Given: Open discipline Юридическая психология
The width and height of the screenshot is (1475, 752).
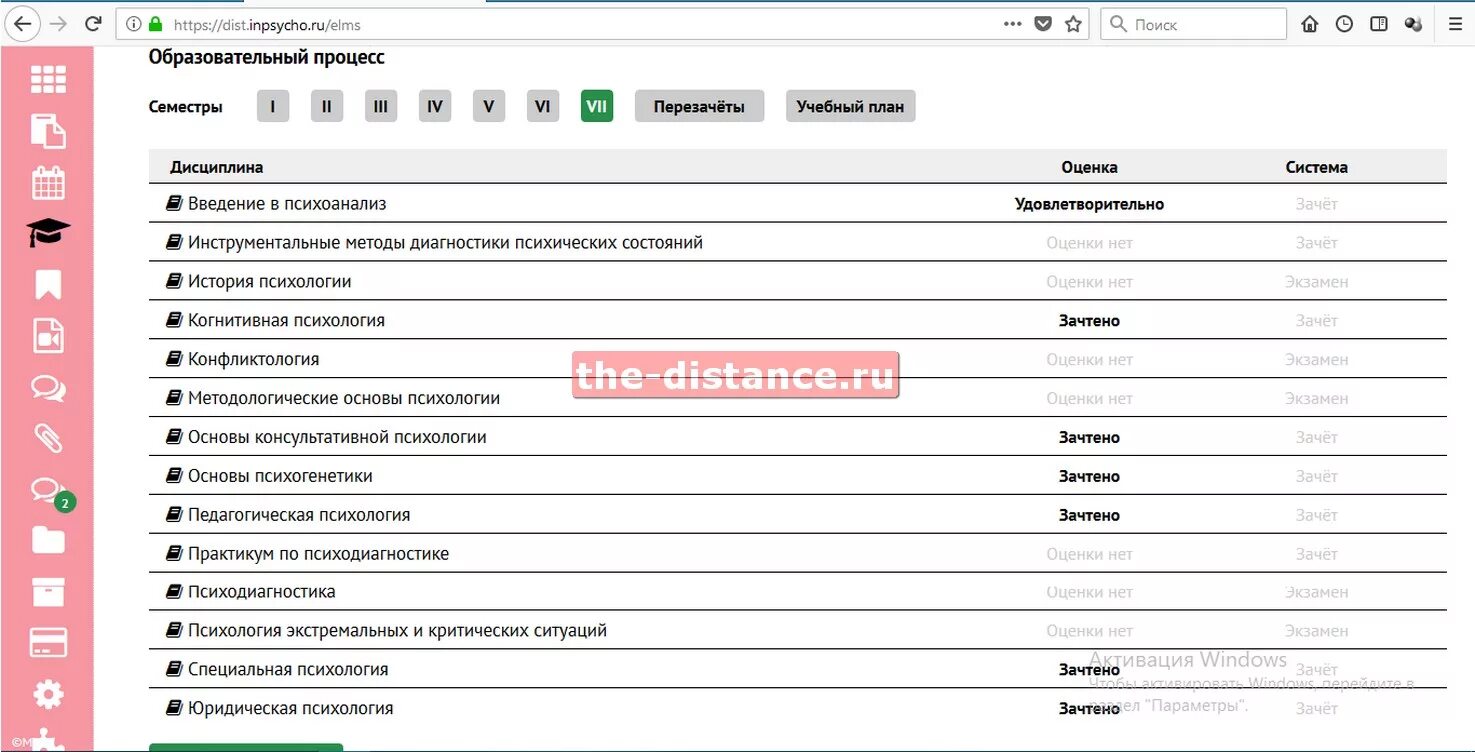Looking at the screenshot, I should pyautogui.click(x=291, y=709).
